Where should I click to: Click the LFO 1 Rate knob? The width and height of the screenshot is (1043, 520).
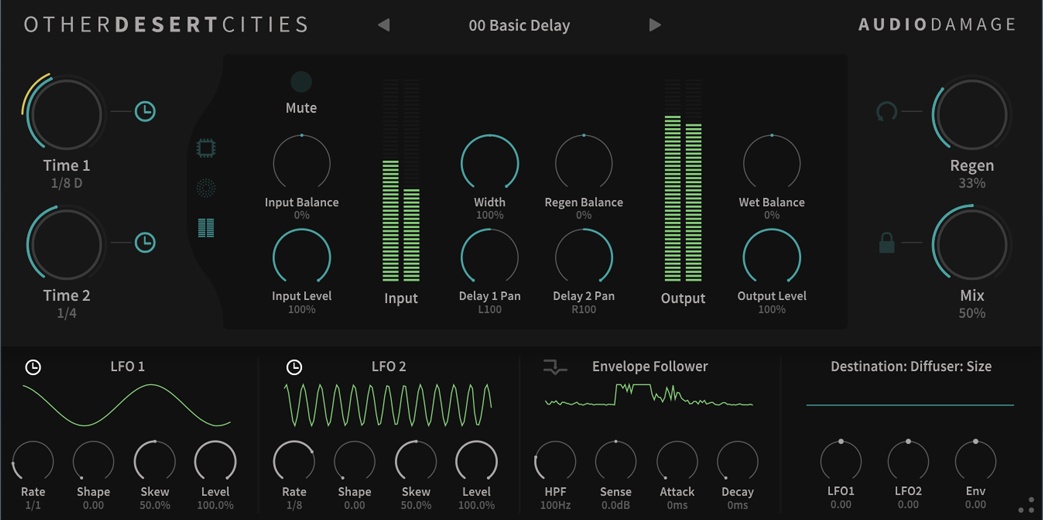click(33, 461)
